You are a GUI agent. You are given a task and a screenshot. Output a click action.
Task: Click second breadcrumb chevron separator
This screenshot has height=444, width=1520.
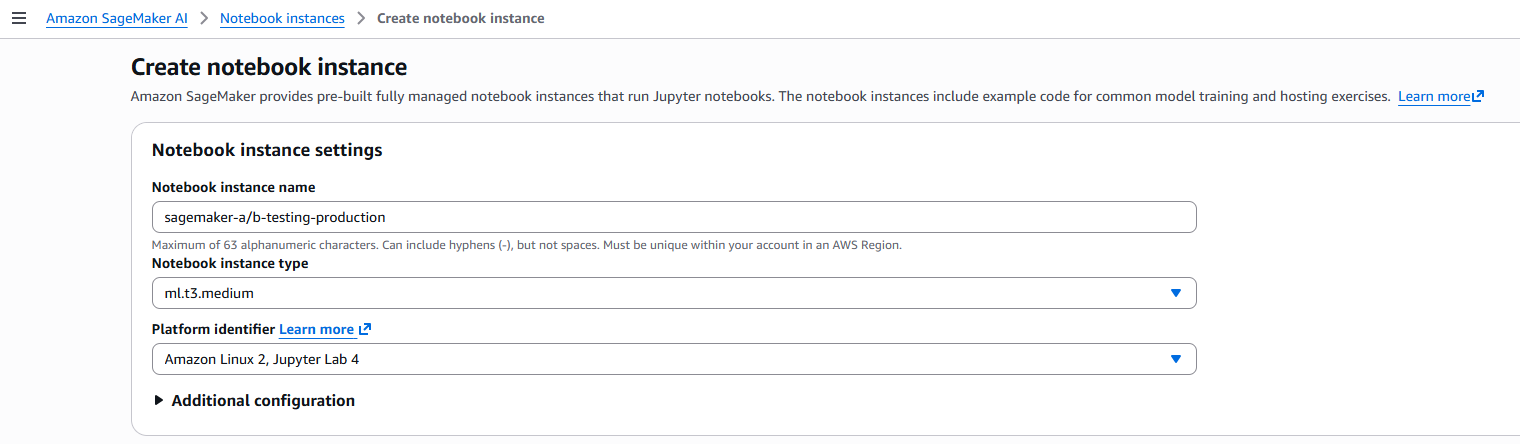(x=361, y=19)
